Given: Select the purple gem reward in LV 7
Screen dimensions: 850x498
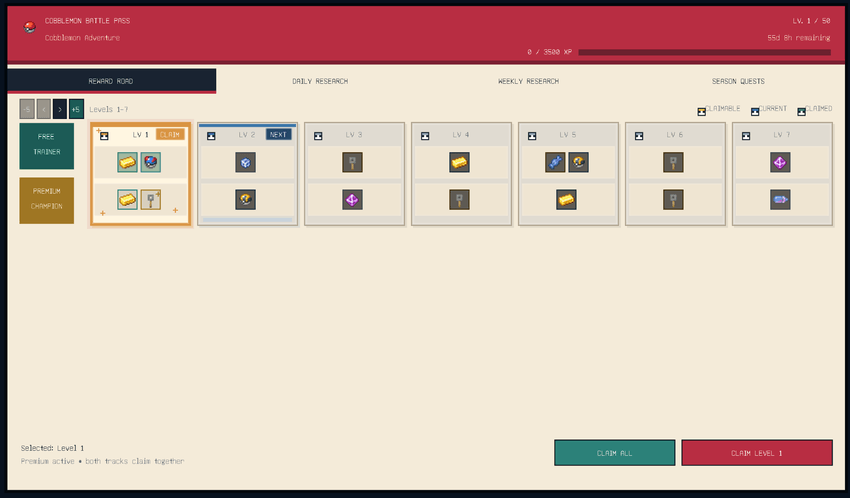Looking at the screenshot, I should click(780, 162).
